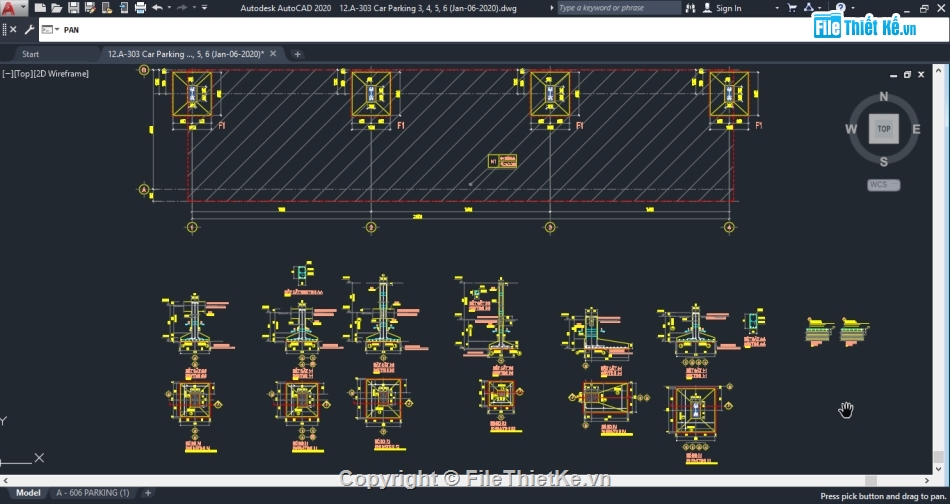The image size is (950, 504).
Task: Click E on the ViewCube compass
Action: [x=916, y=129]
